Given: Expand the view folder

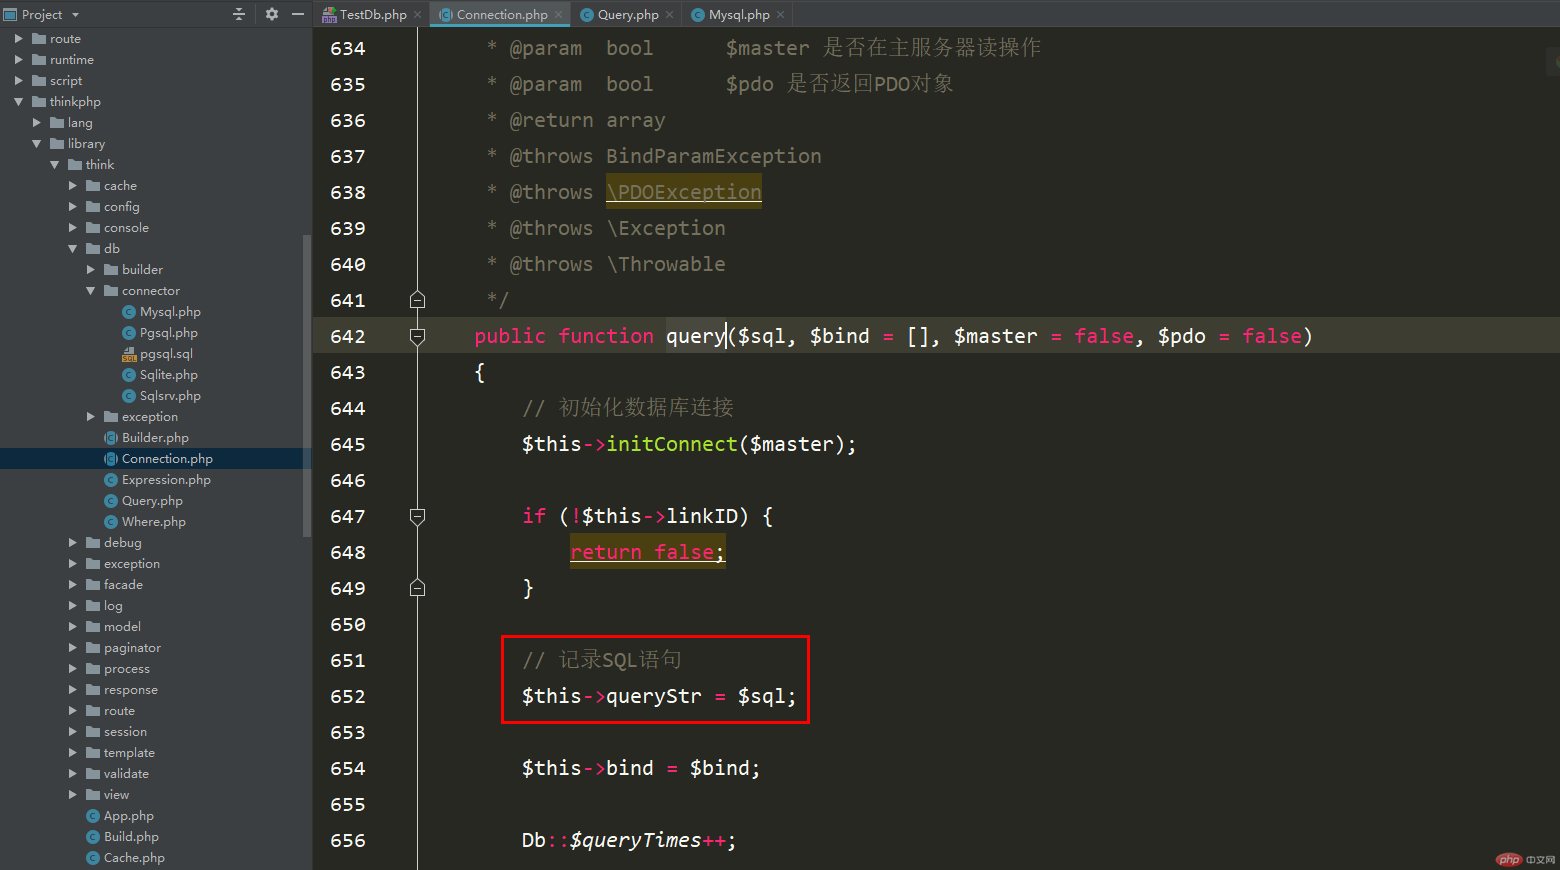Looking at the screenshot, I should point(72,795).
